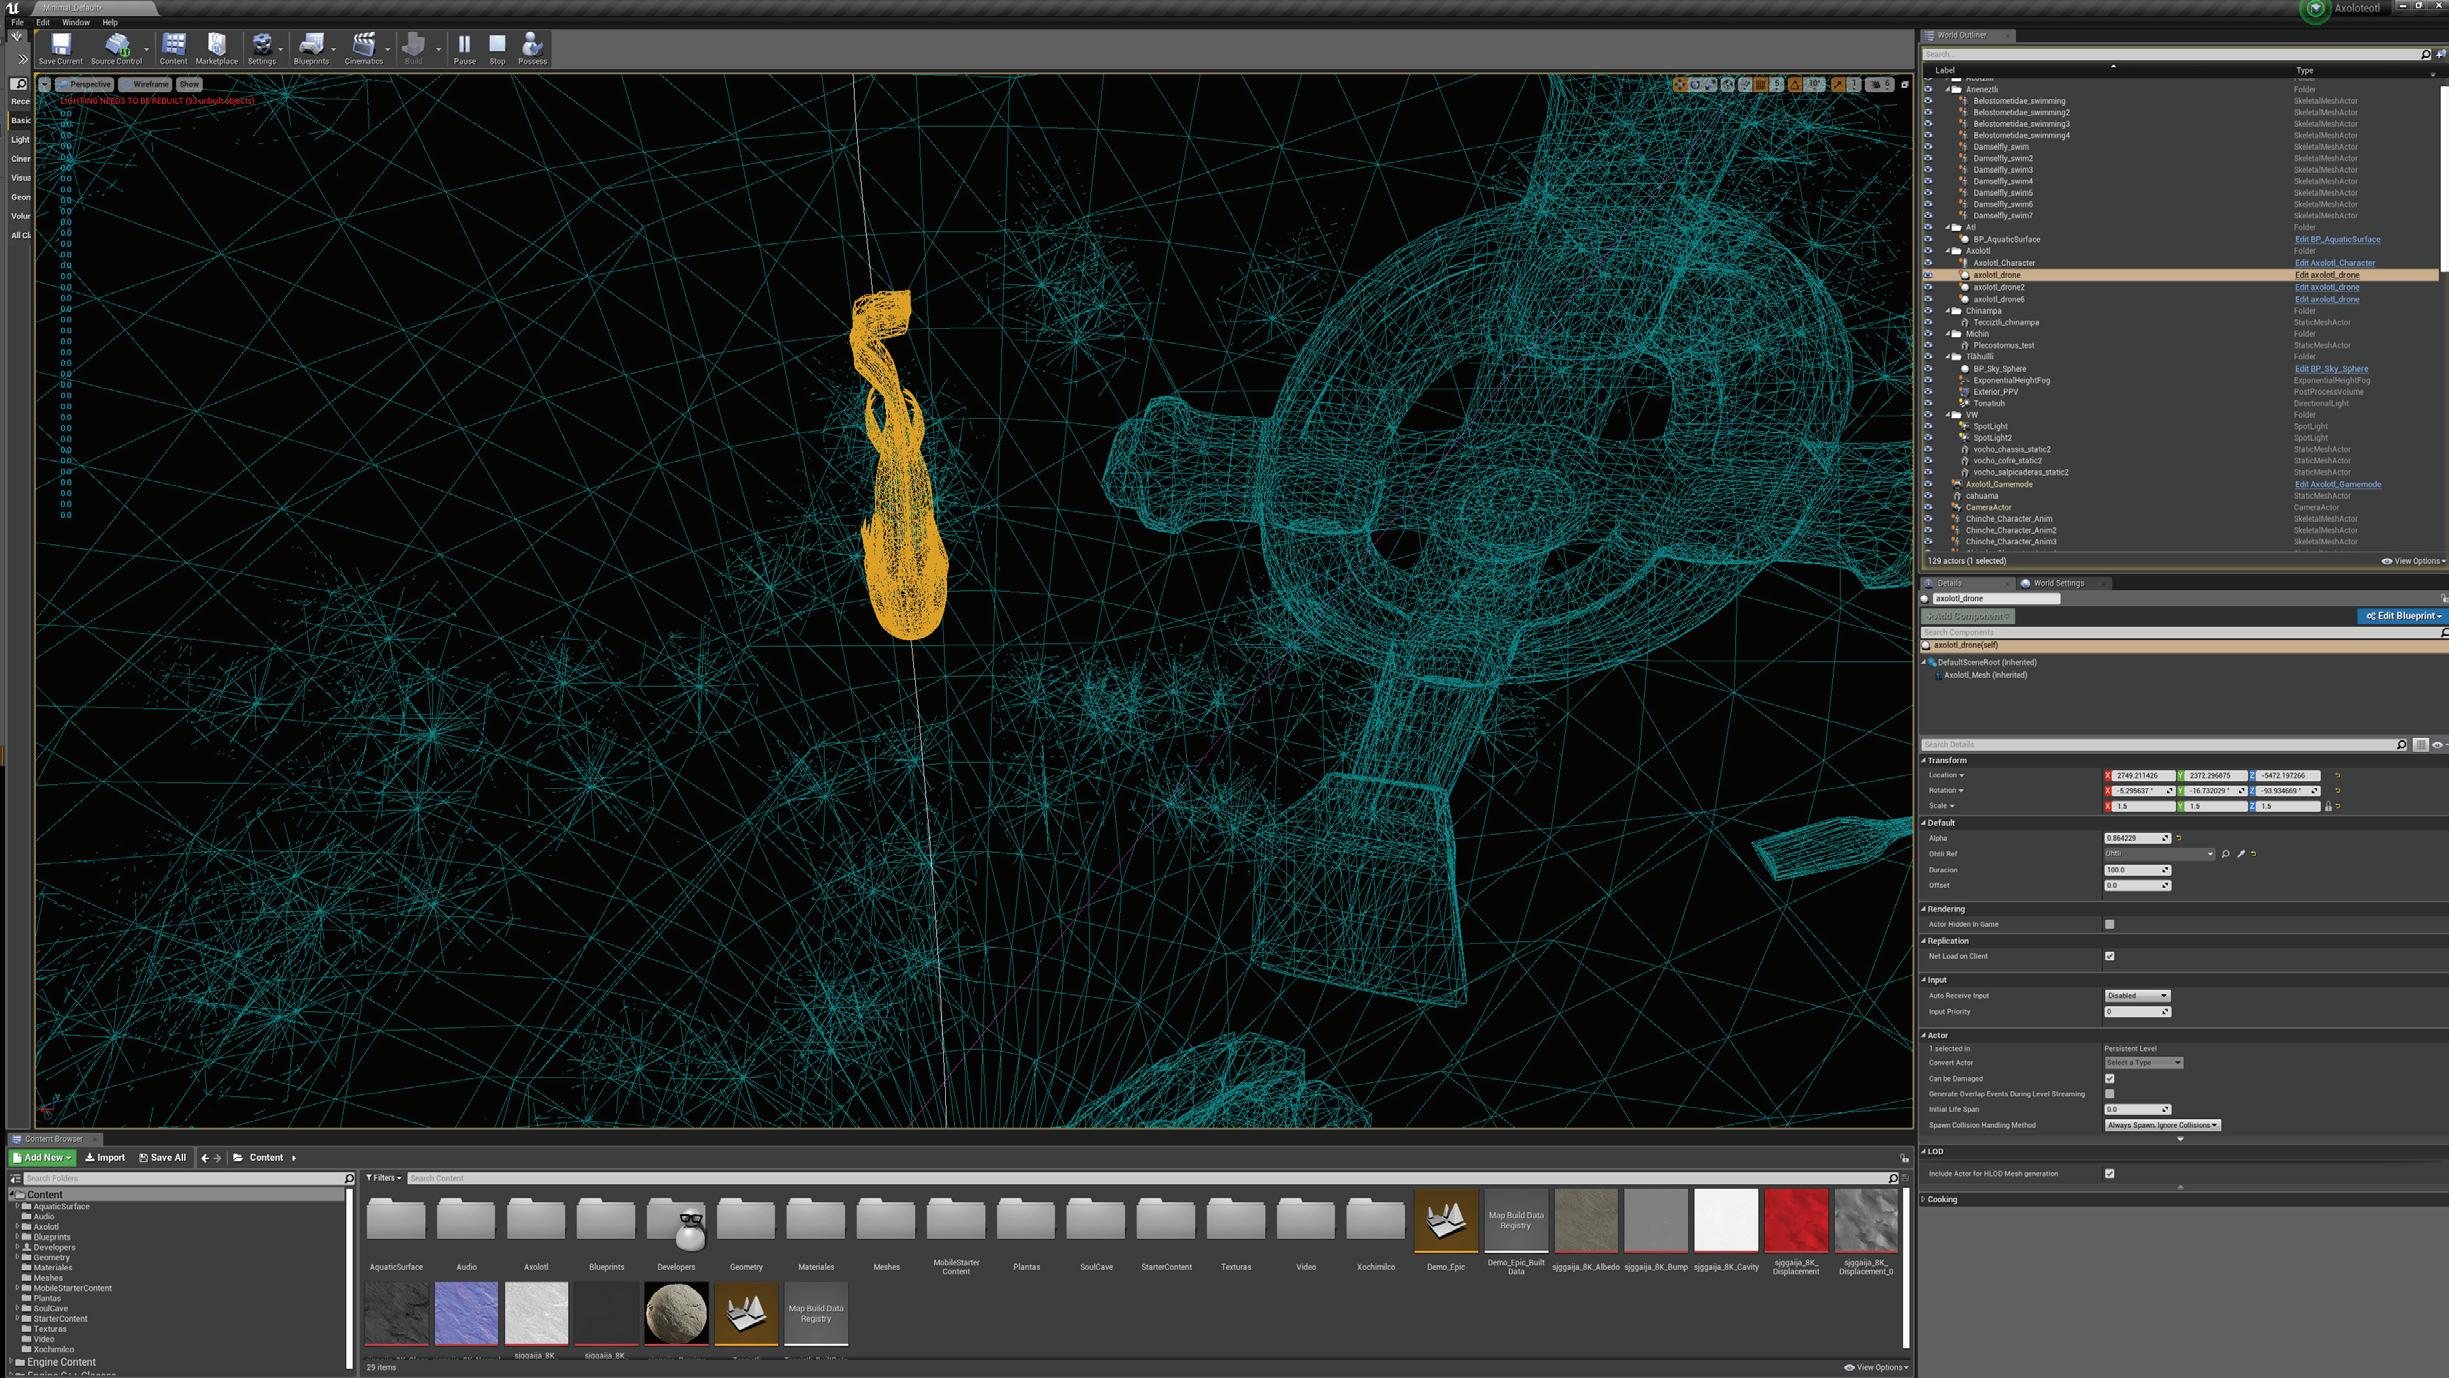Open the details property matrix icon

pos(2420,744)
